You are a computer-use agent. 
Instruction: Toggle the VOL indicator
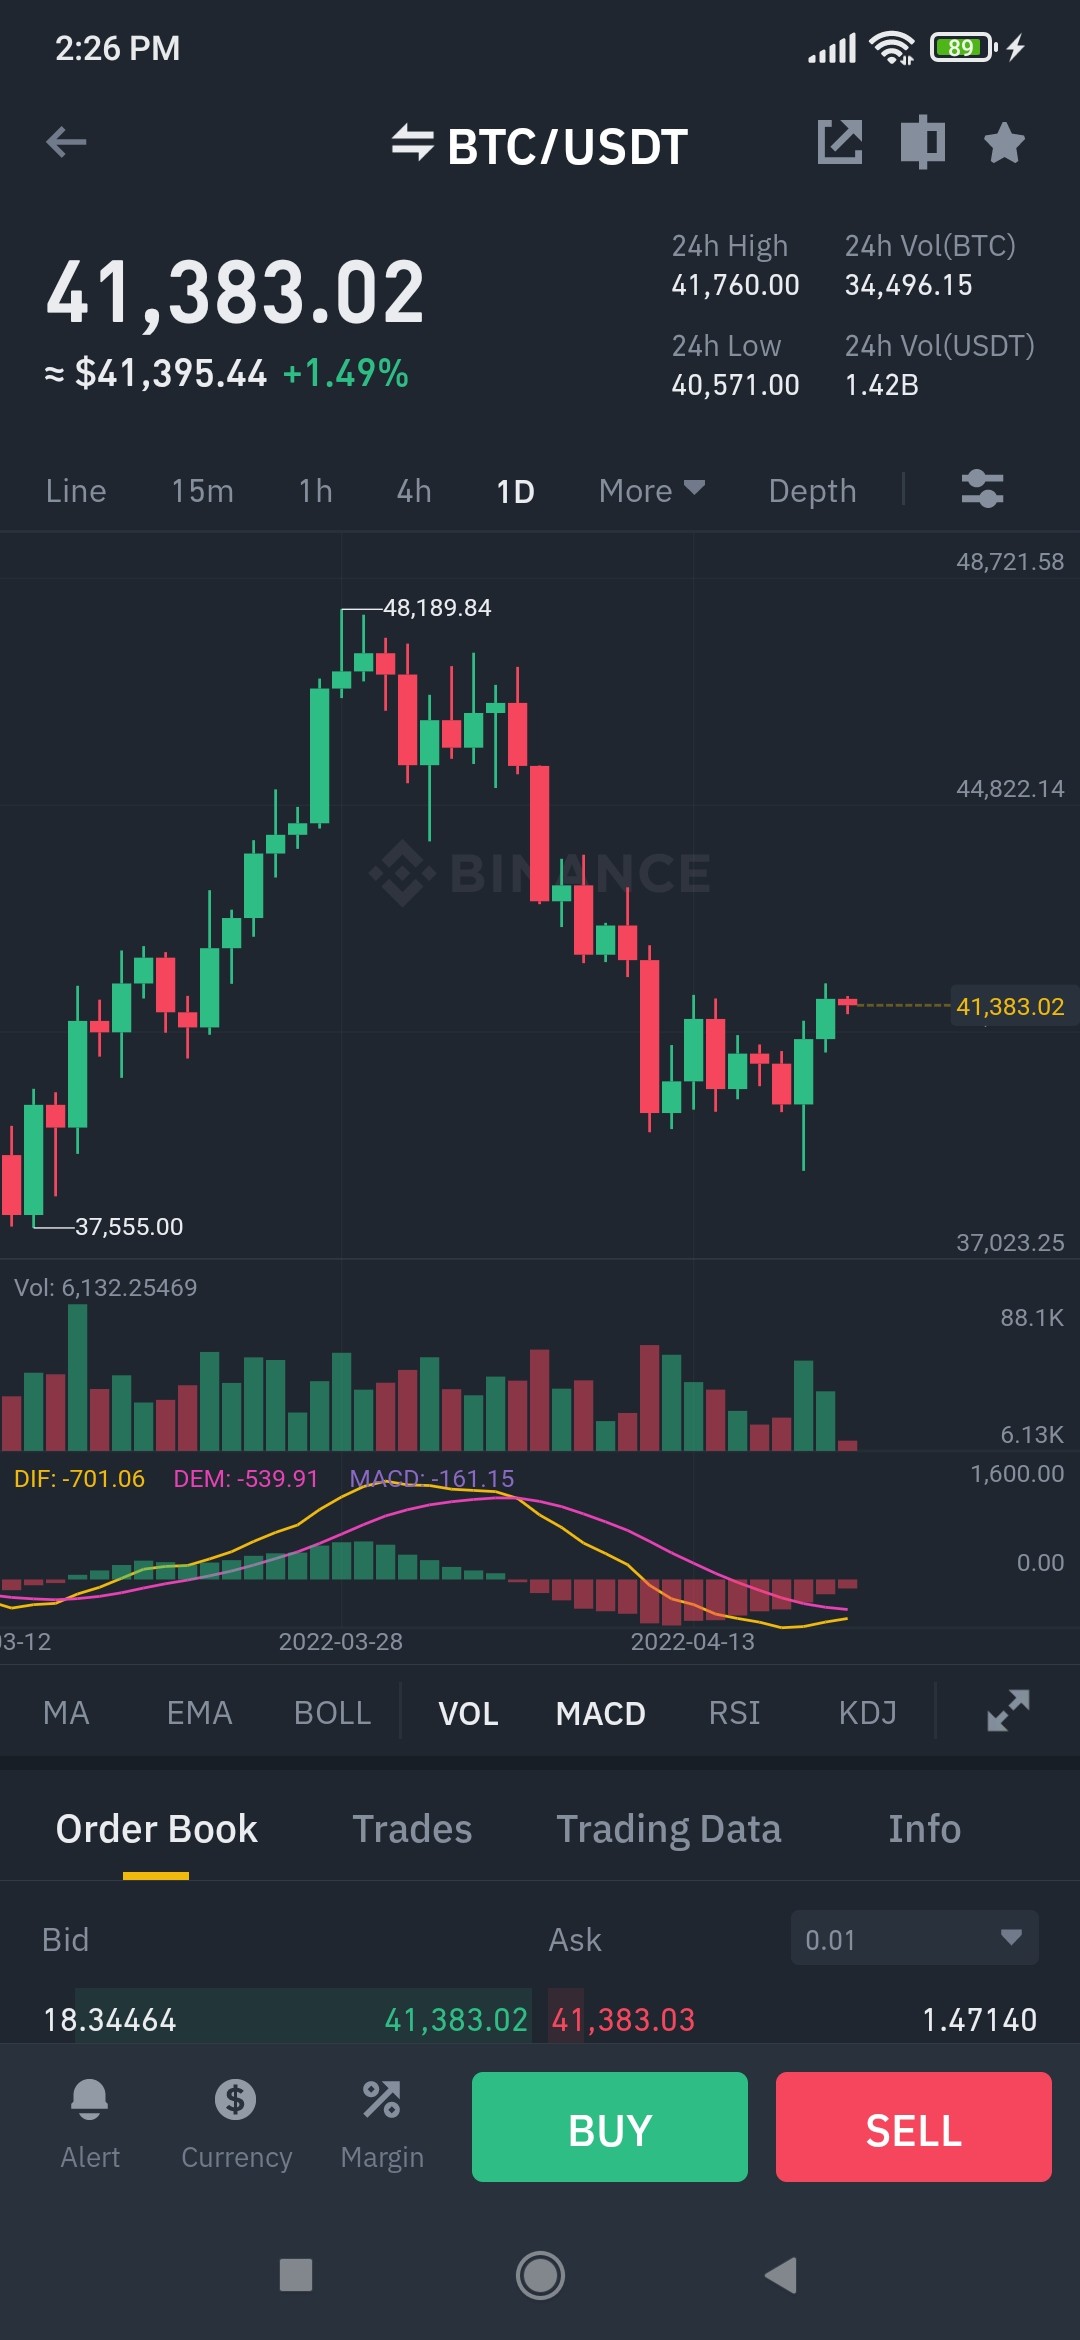click(x=468, y=1713)
